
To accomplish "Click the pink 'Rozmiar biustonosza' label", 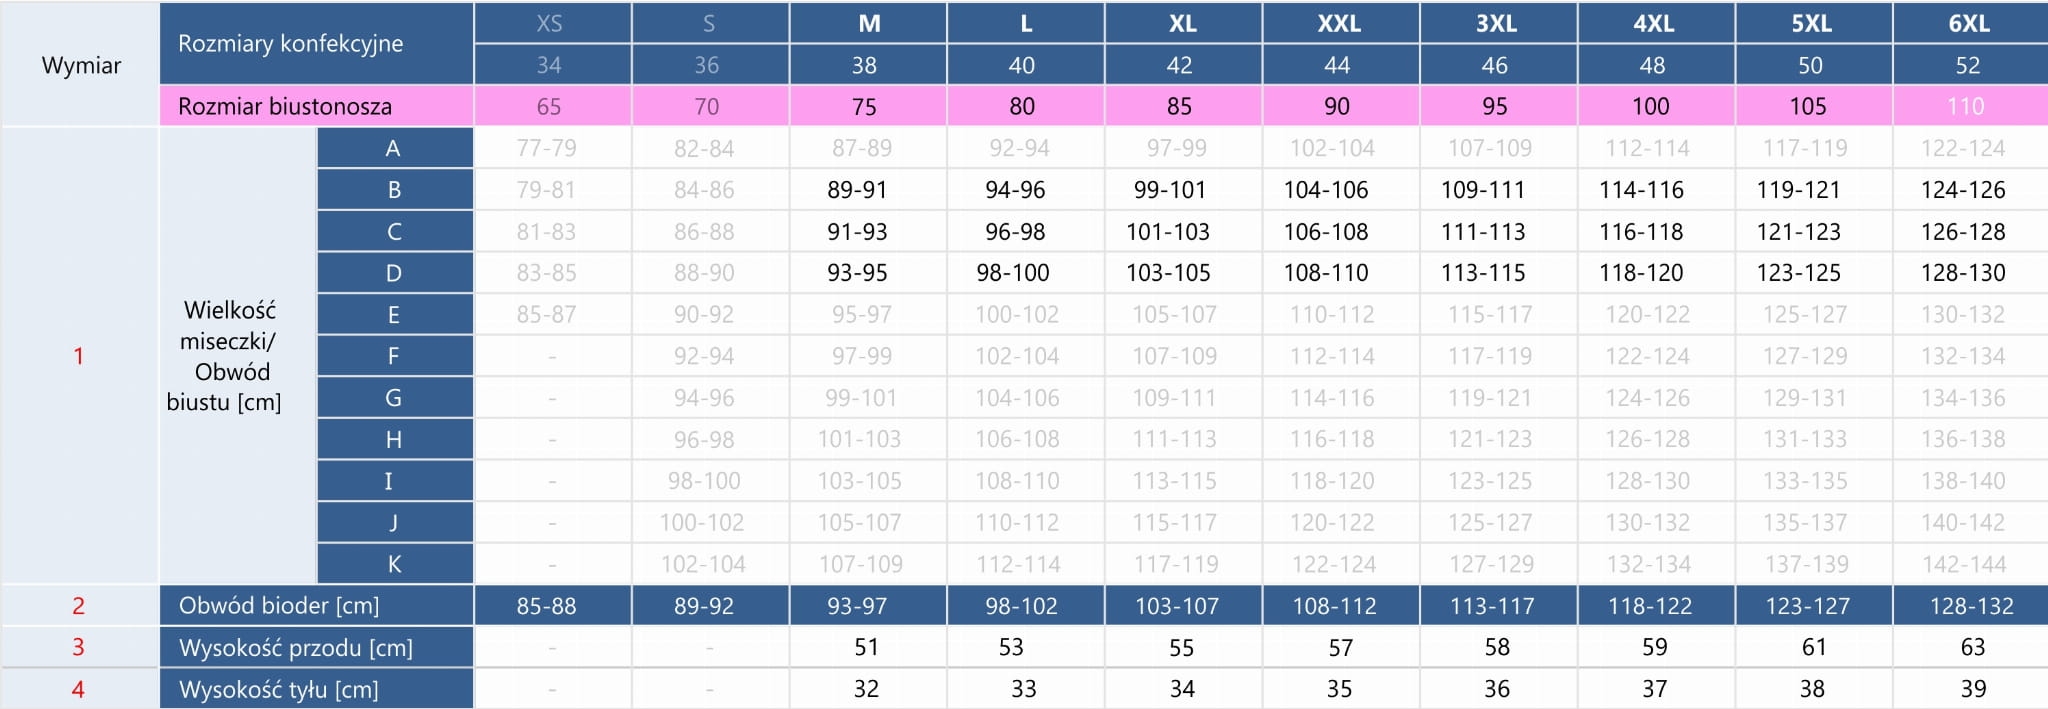I will 285,107.
